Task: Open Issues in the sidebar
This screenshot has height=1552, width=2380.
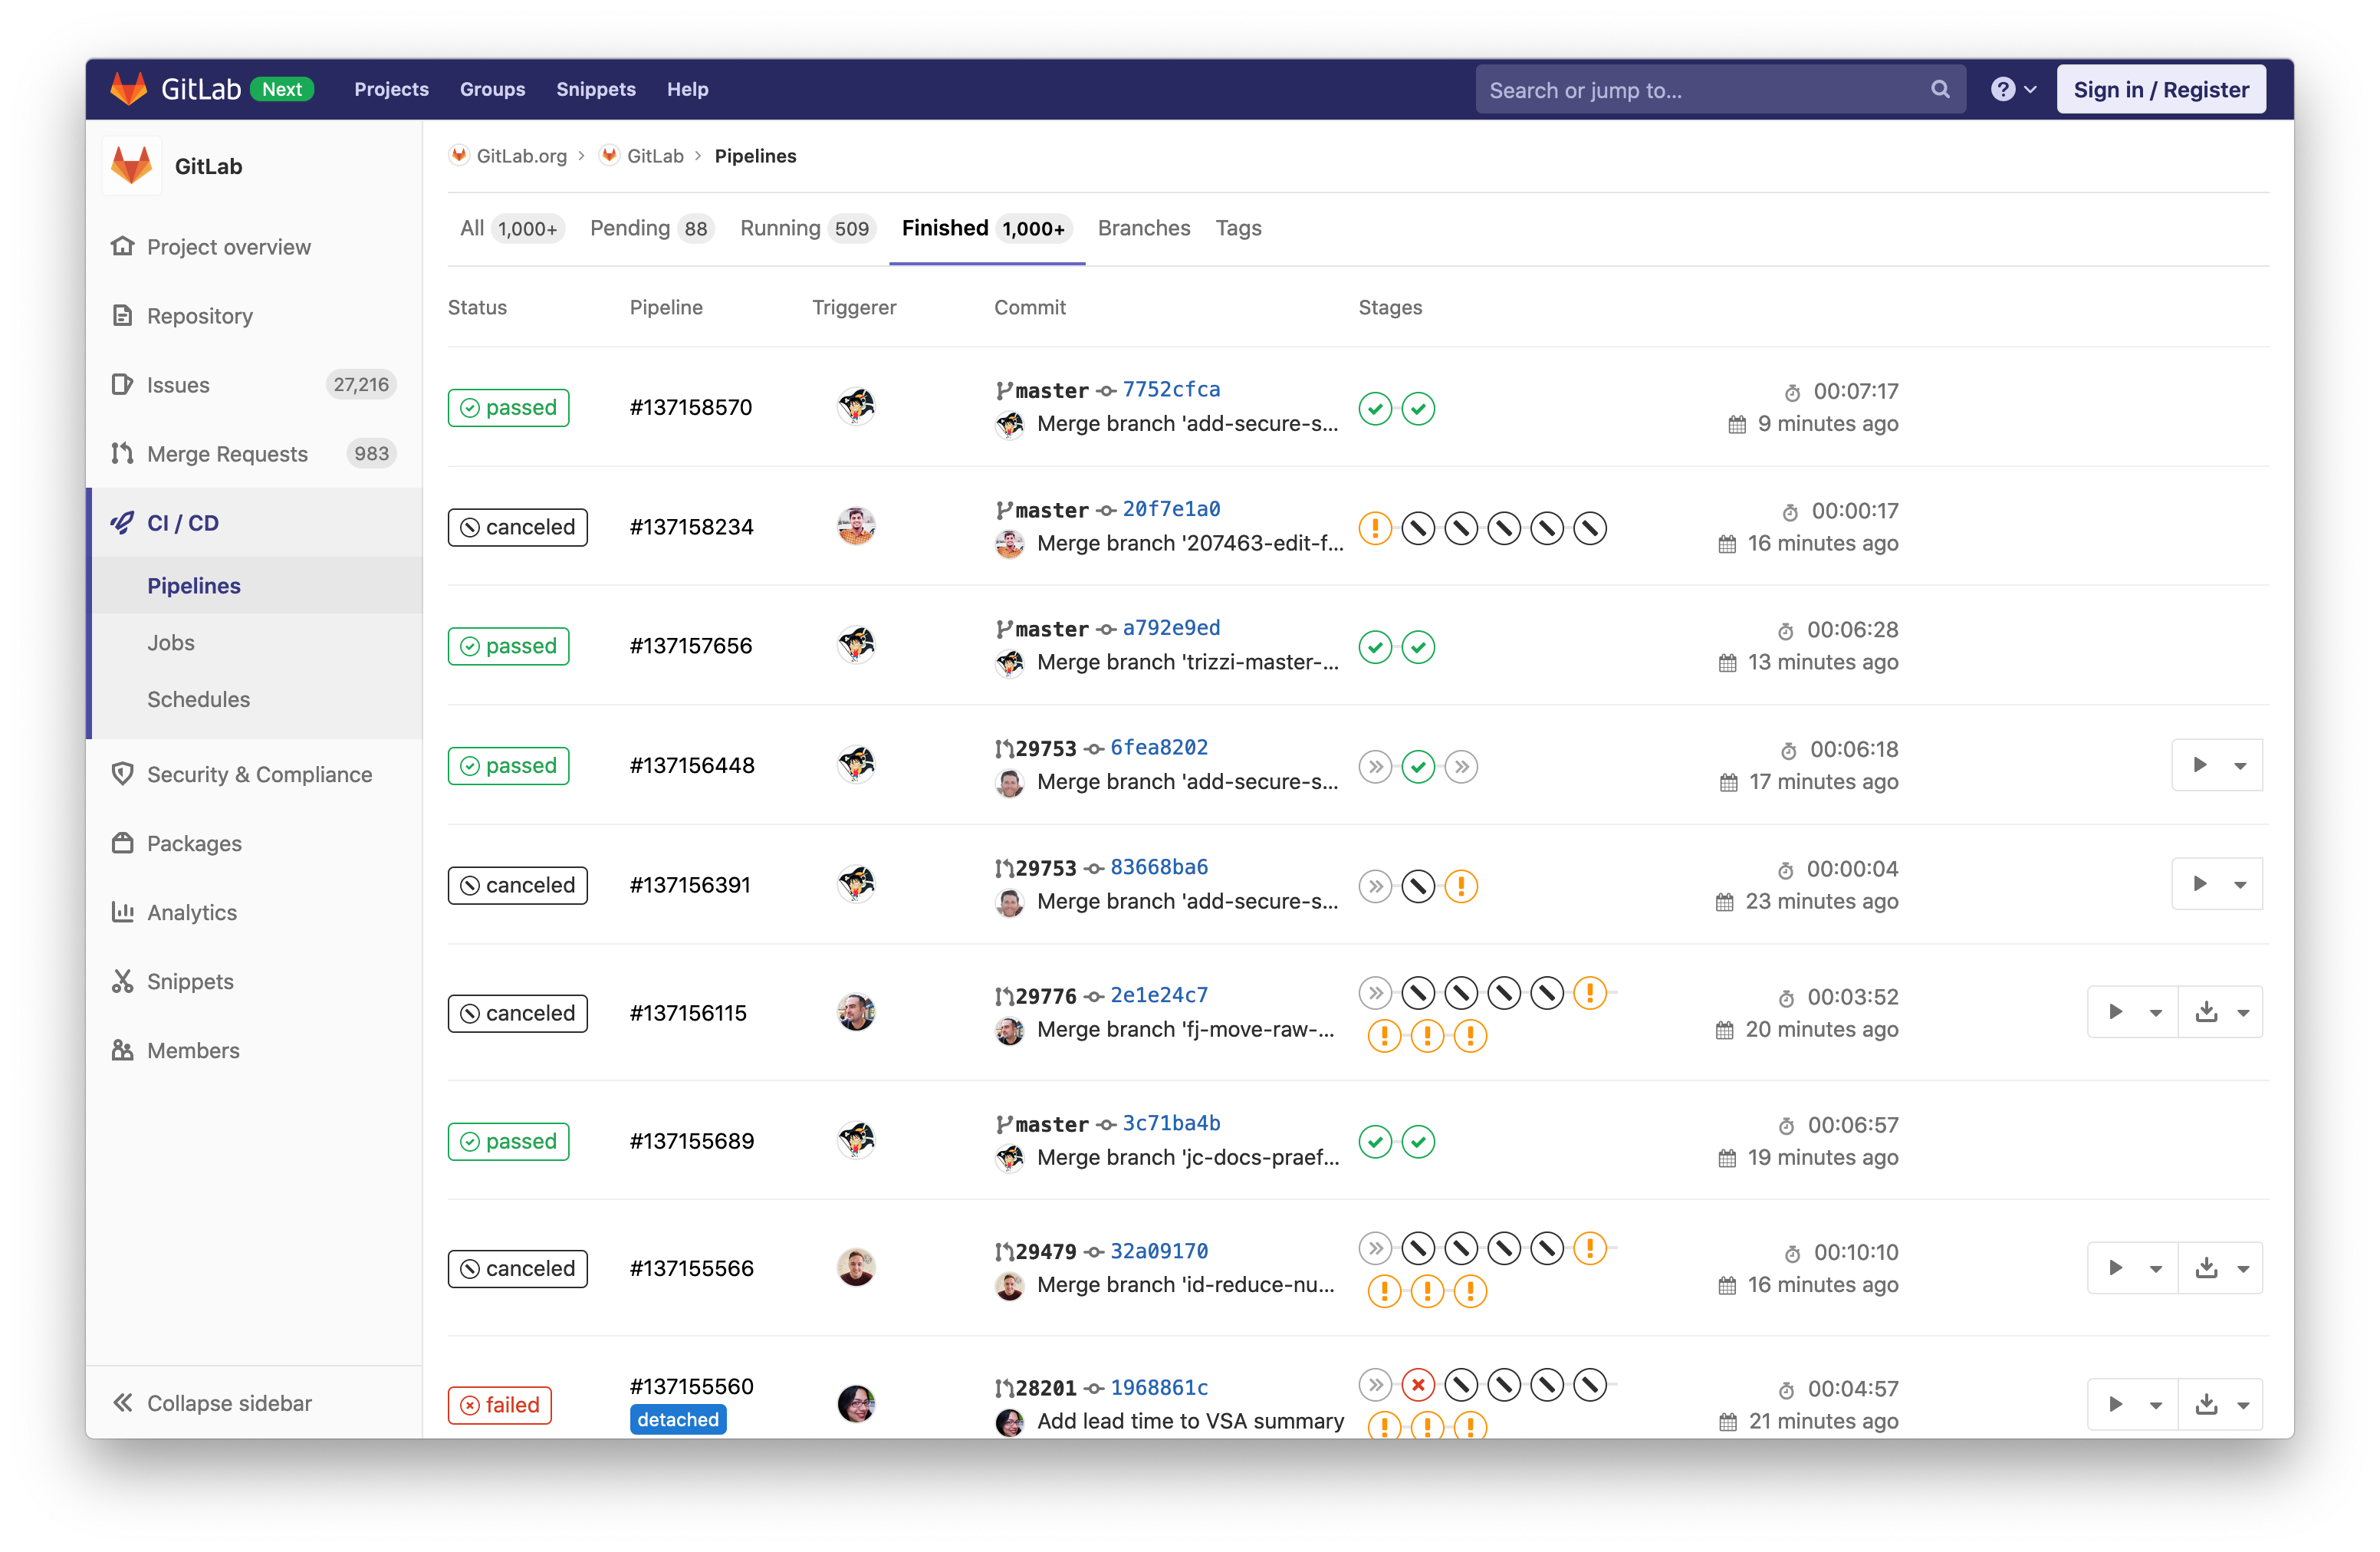Action: (x=178, y=385)
